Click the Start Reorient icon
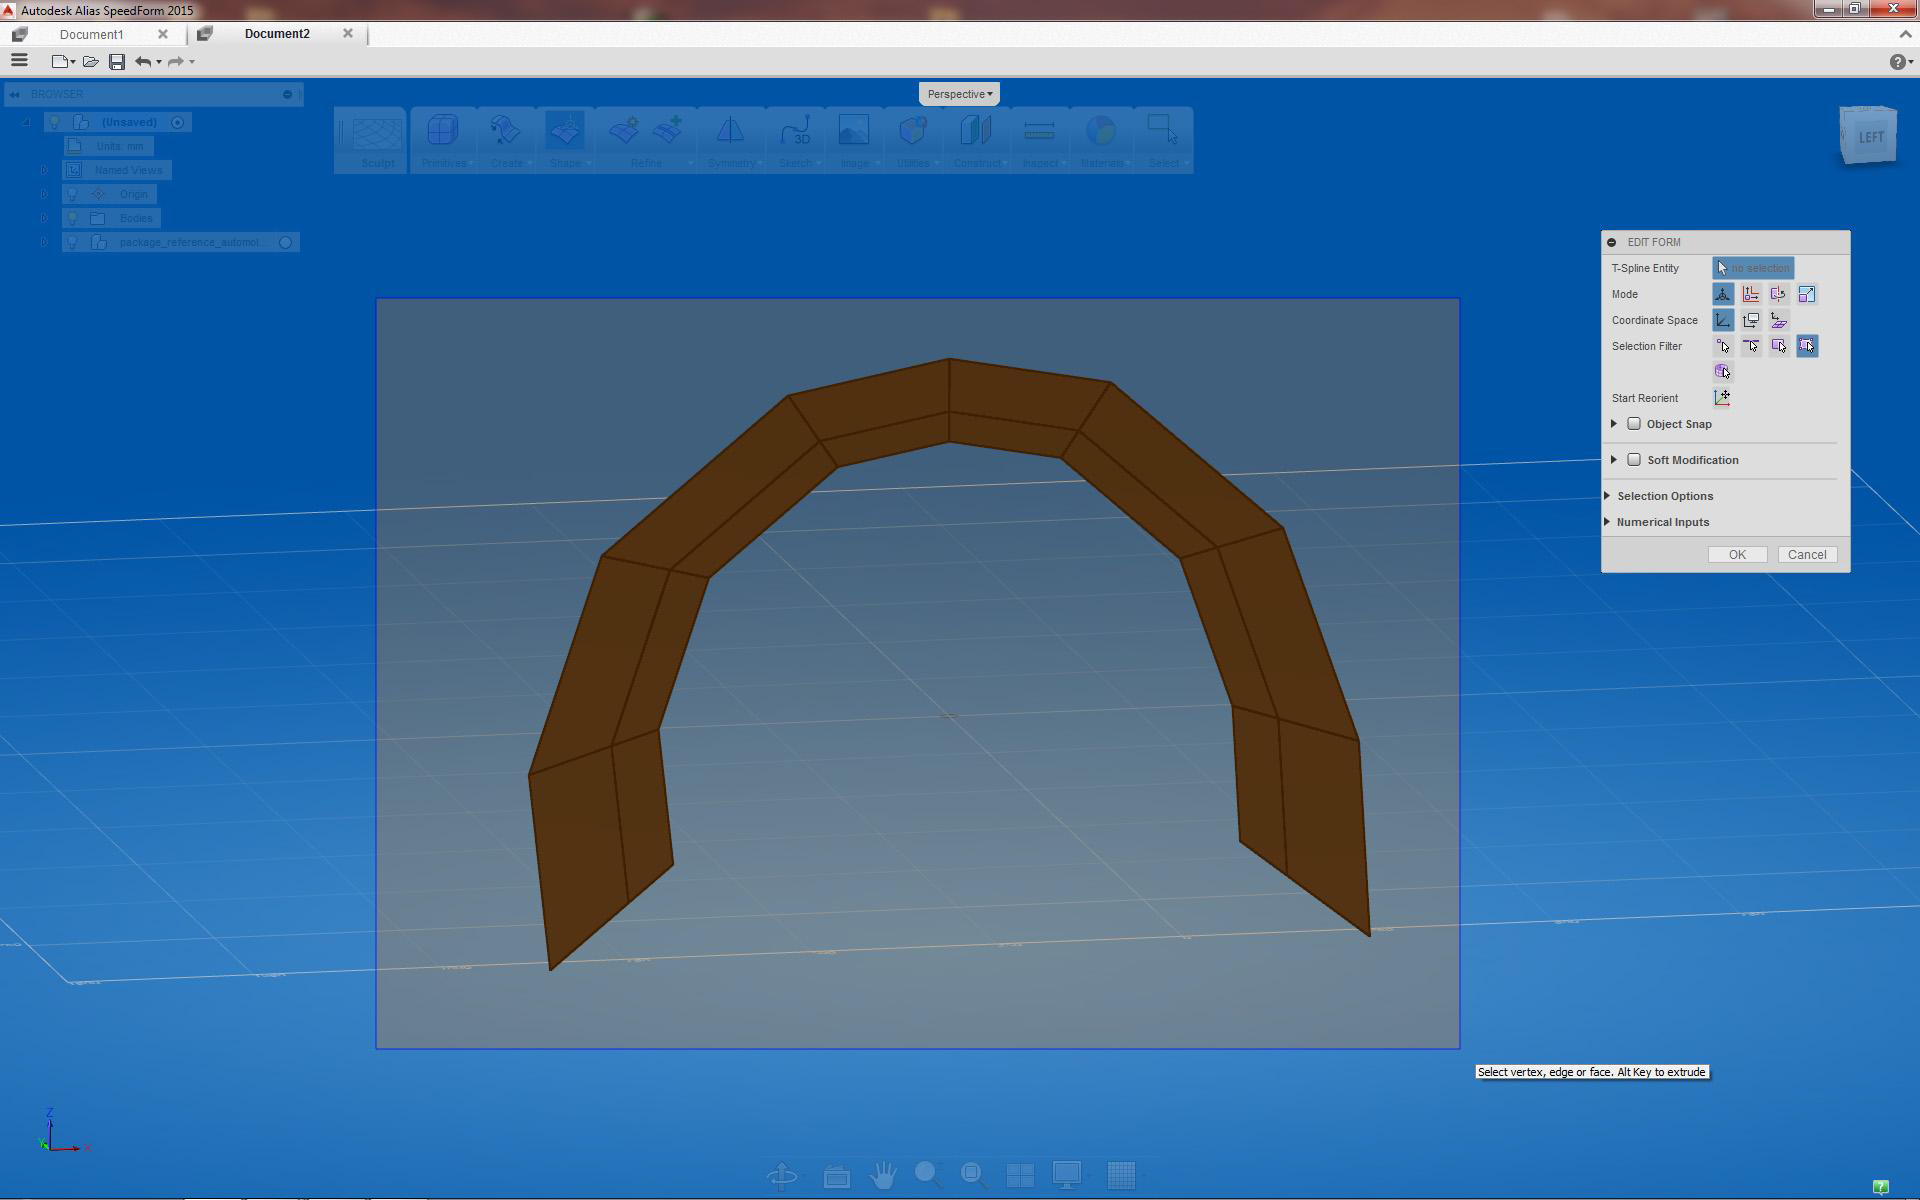Screen dimensions: 1920x1200 1722,398
